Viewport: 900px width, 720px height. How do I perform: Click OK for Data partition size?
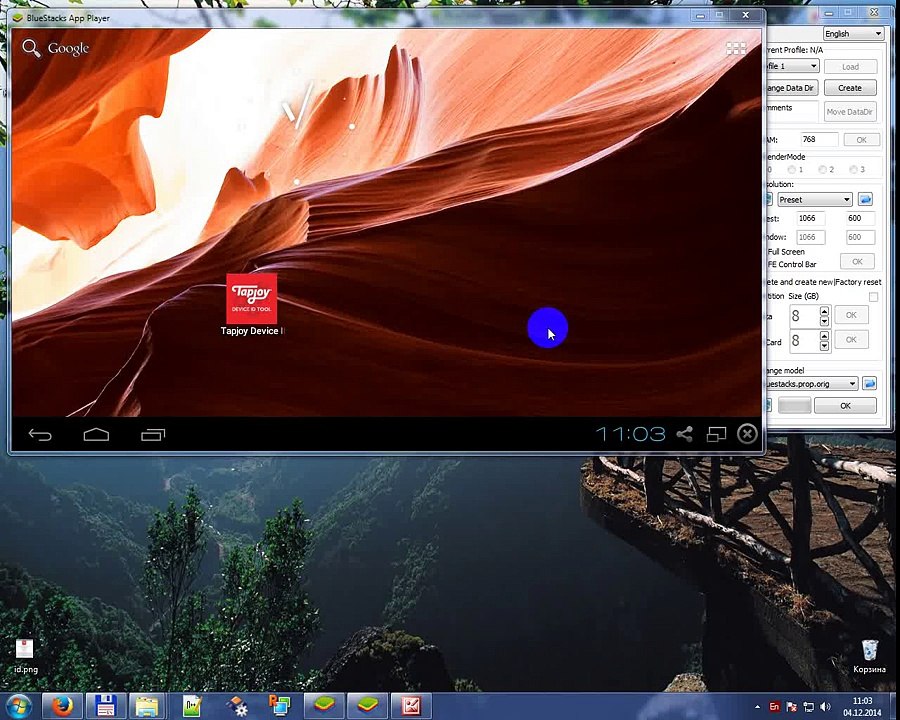pos(851,315)
